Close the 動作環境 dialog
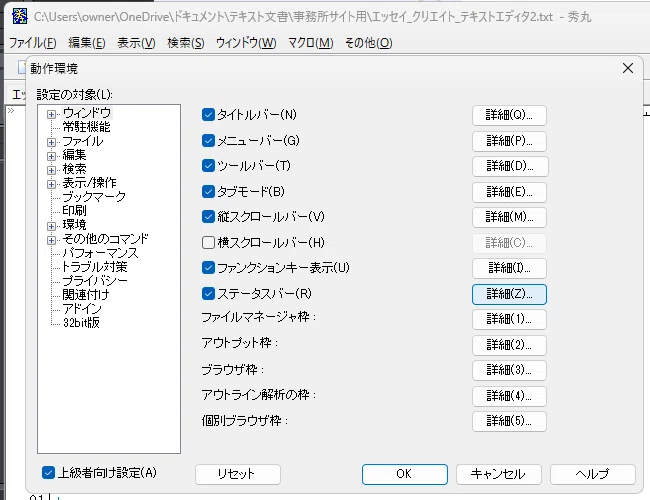Image resolution: width=650 pixels, height=500 pixels. [628, 68]
